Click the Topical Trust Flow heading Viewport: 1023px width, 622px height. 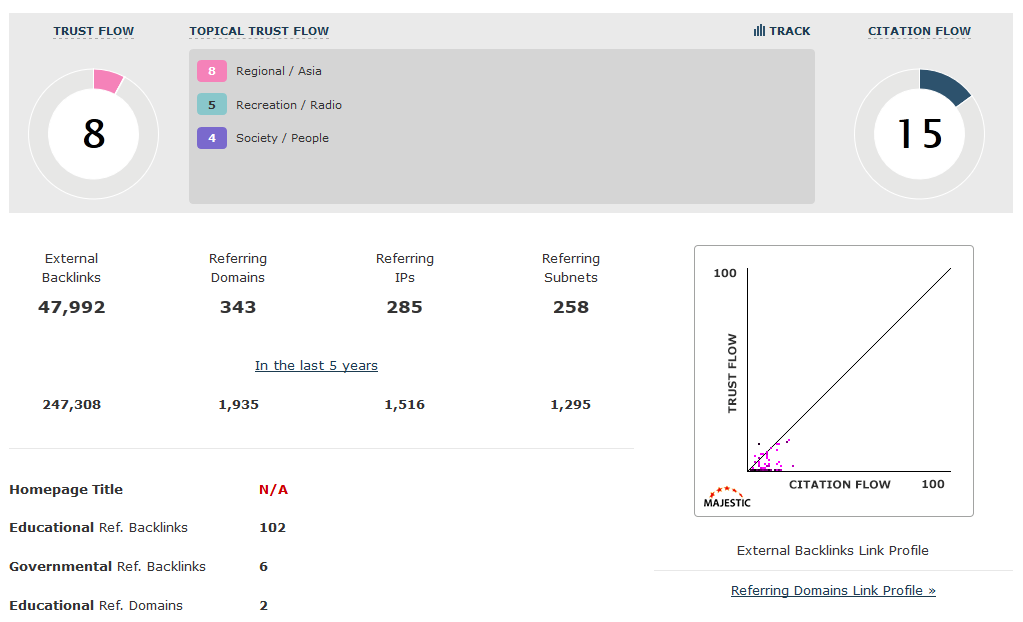[259, 31]
